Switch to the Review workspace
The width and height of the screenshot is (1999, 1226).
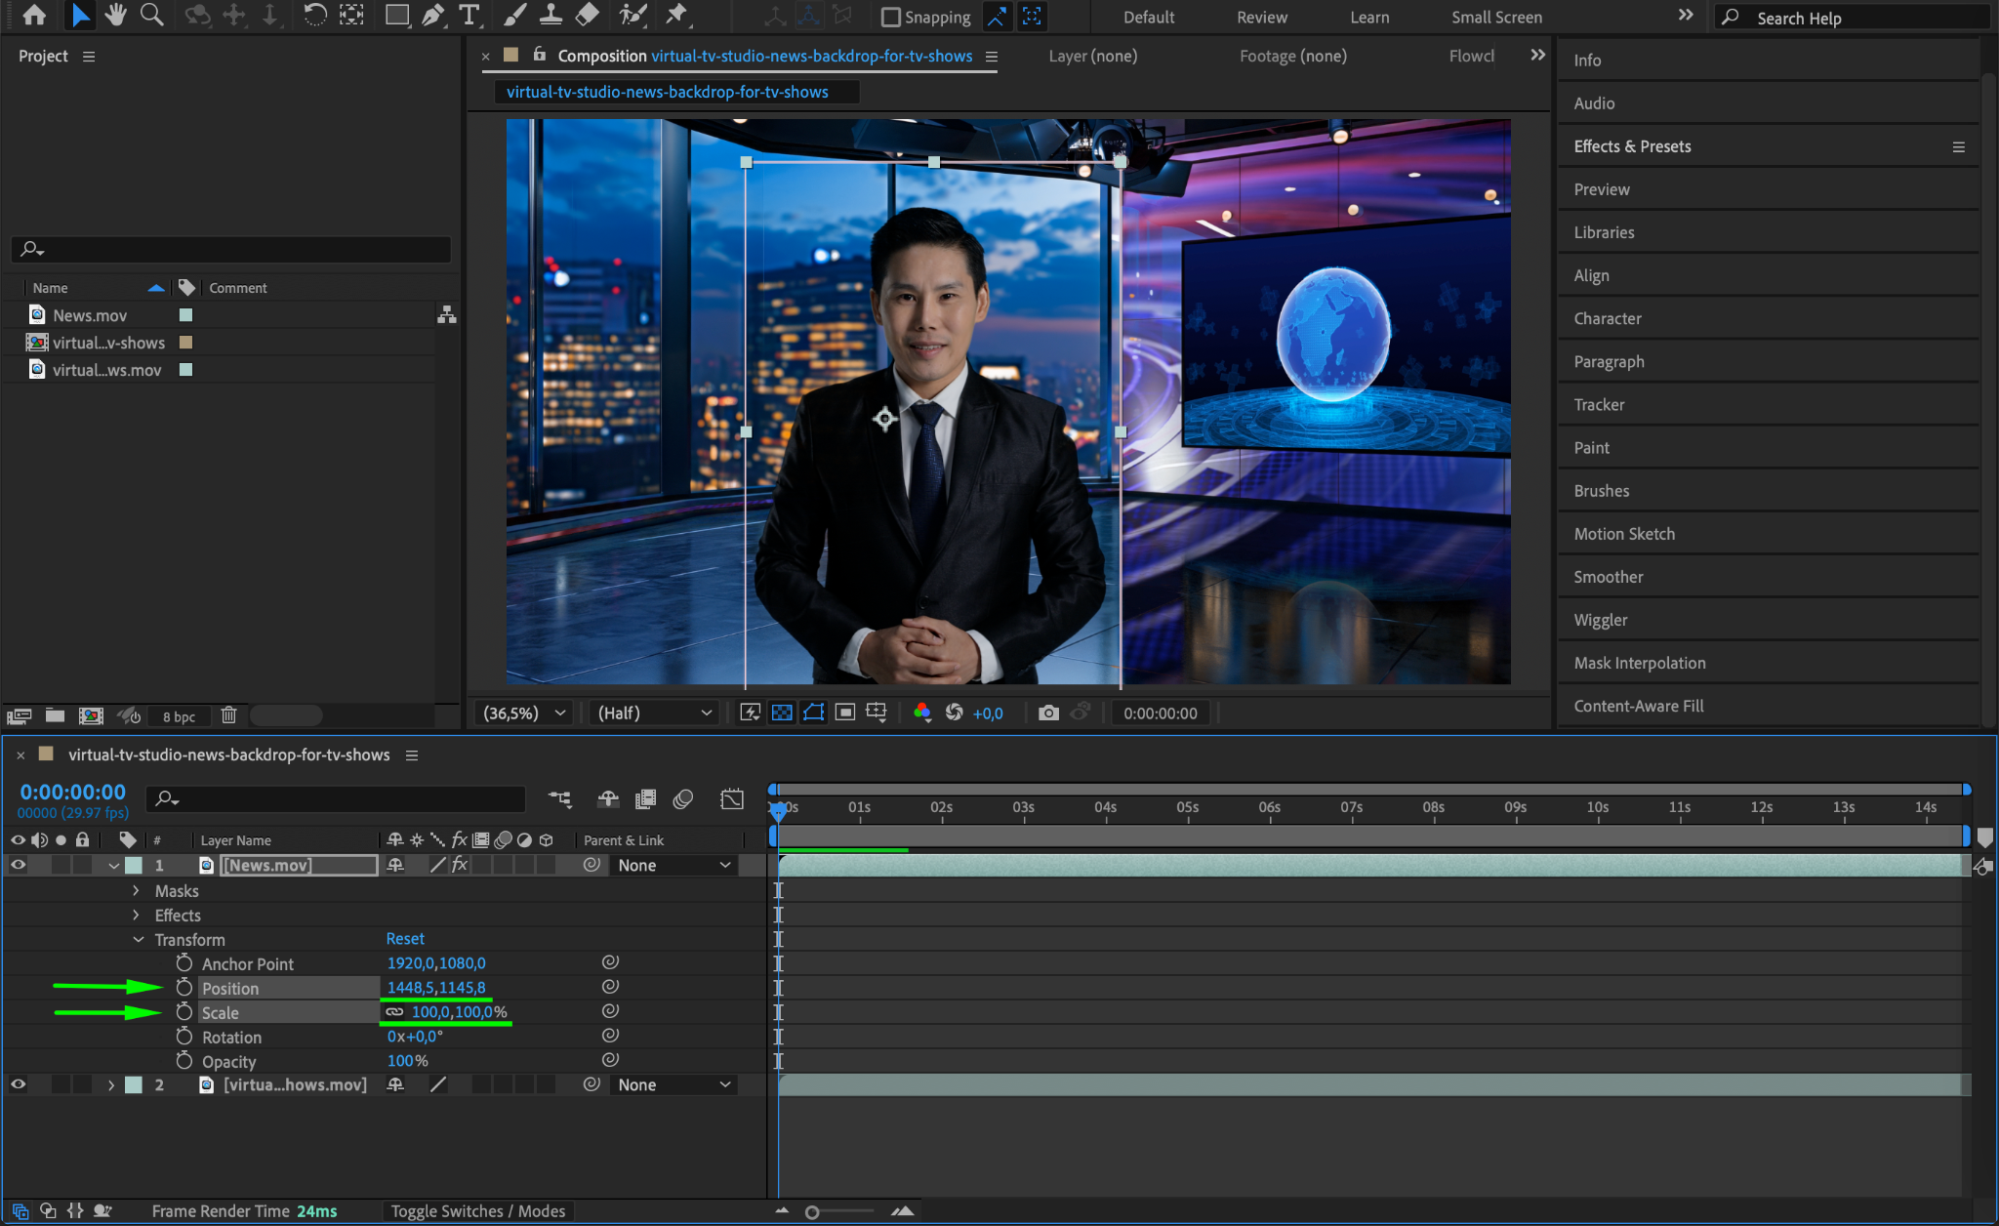pos(1261,17)
